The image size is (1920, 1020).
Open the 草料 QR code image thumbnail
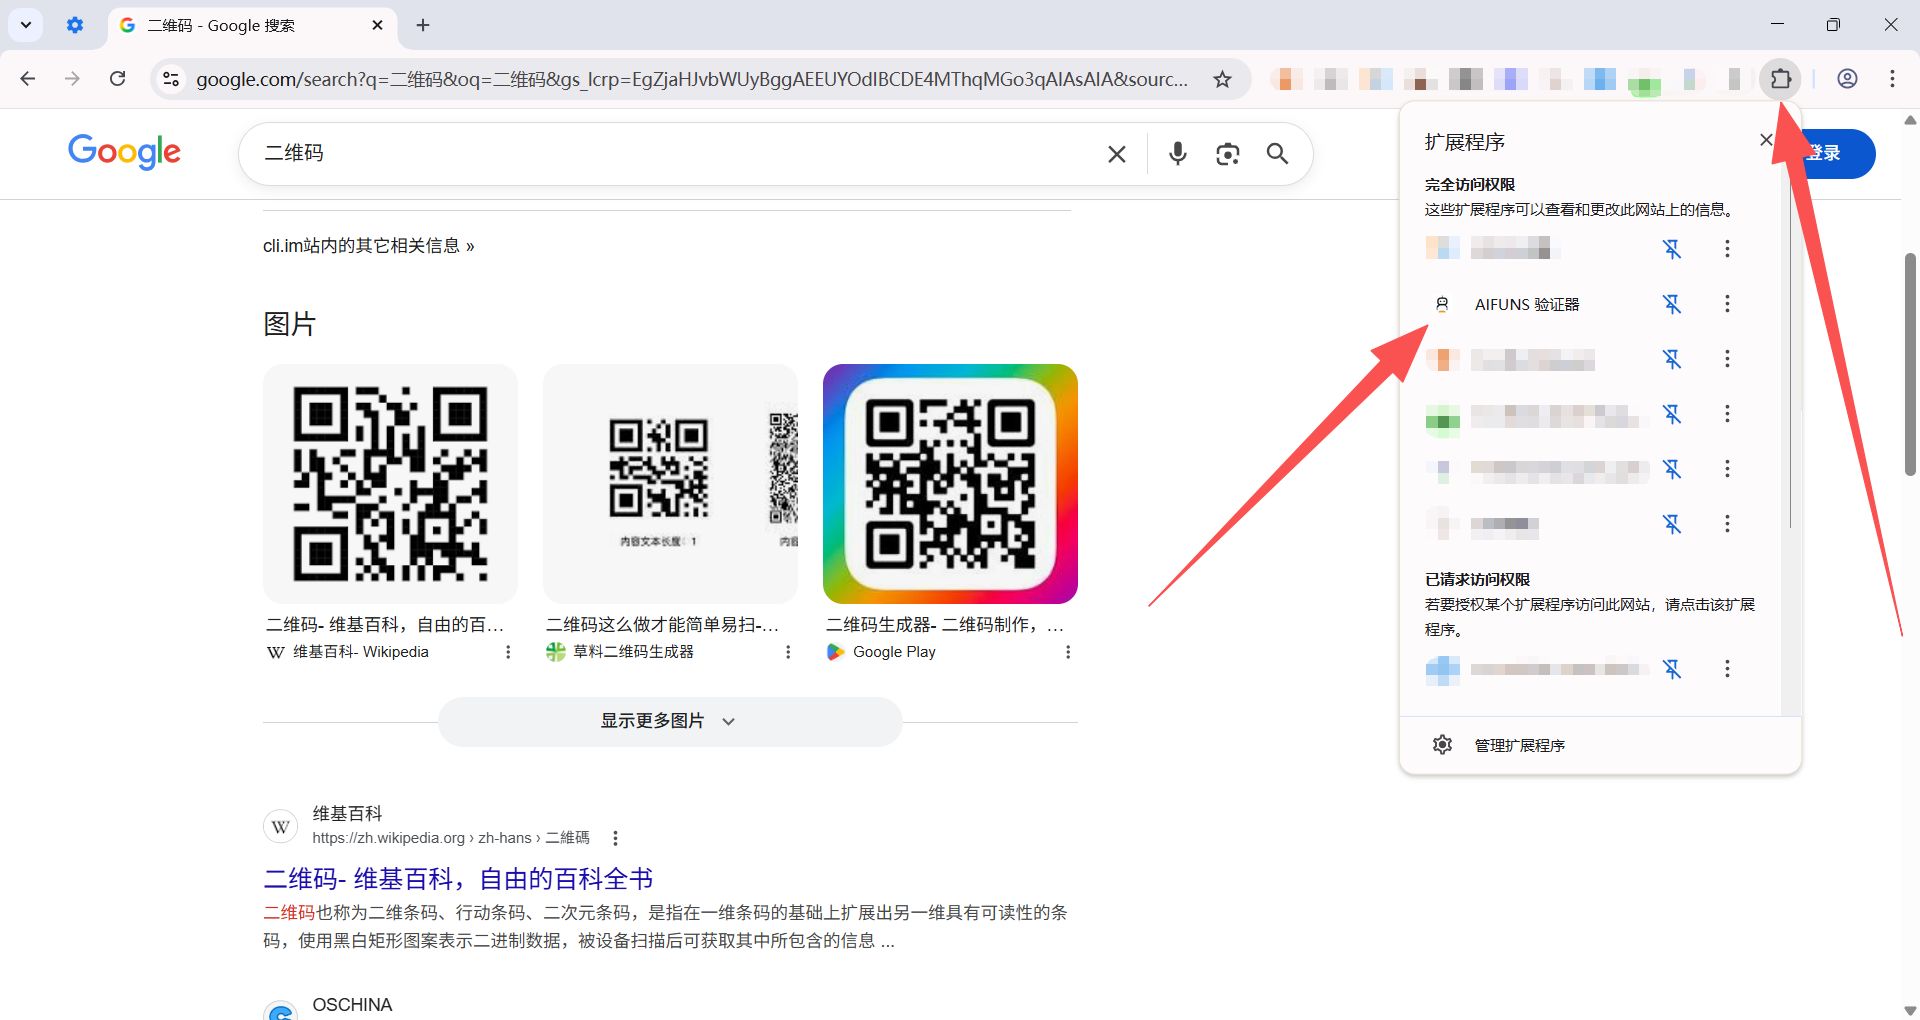(670, 484)
